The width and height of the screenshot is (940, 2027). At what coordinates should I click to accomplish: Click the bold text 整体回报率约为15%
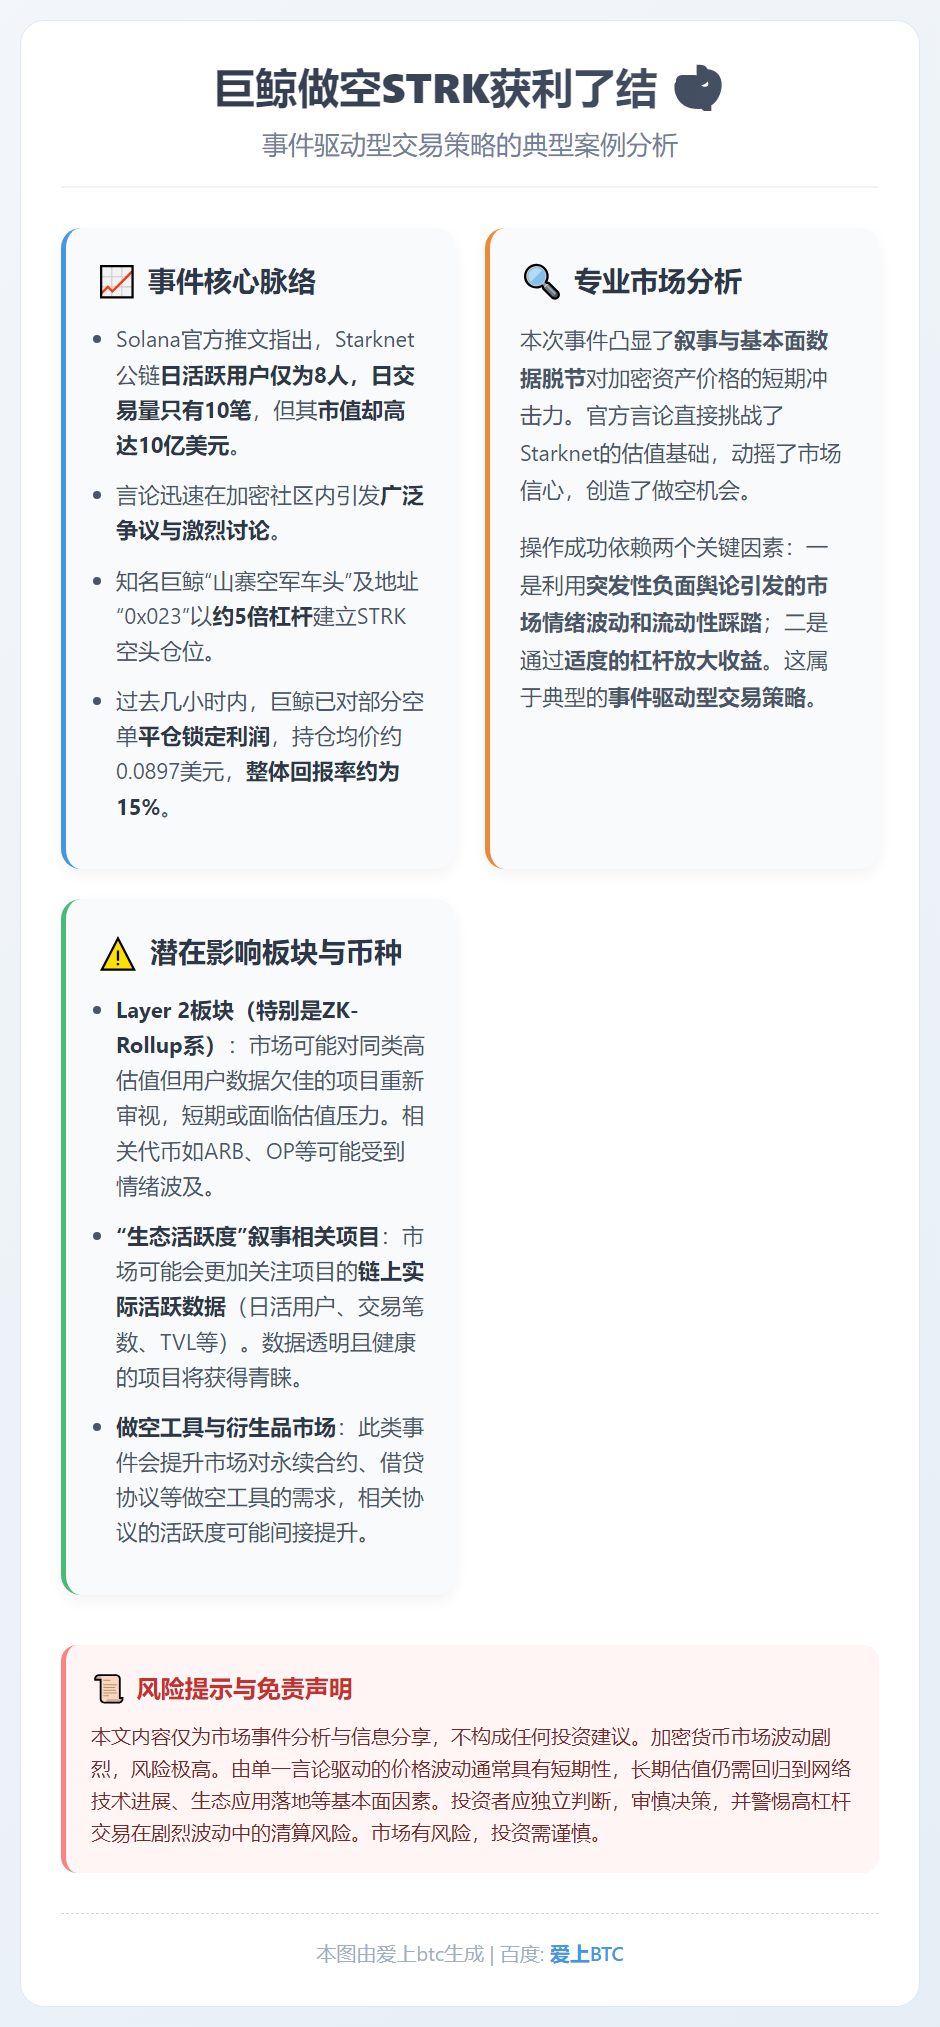258,790
